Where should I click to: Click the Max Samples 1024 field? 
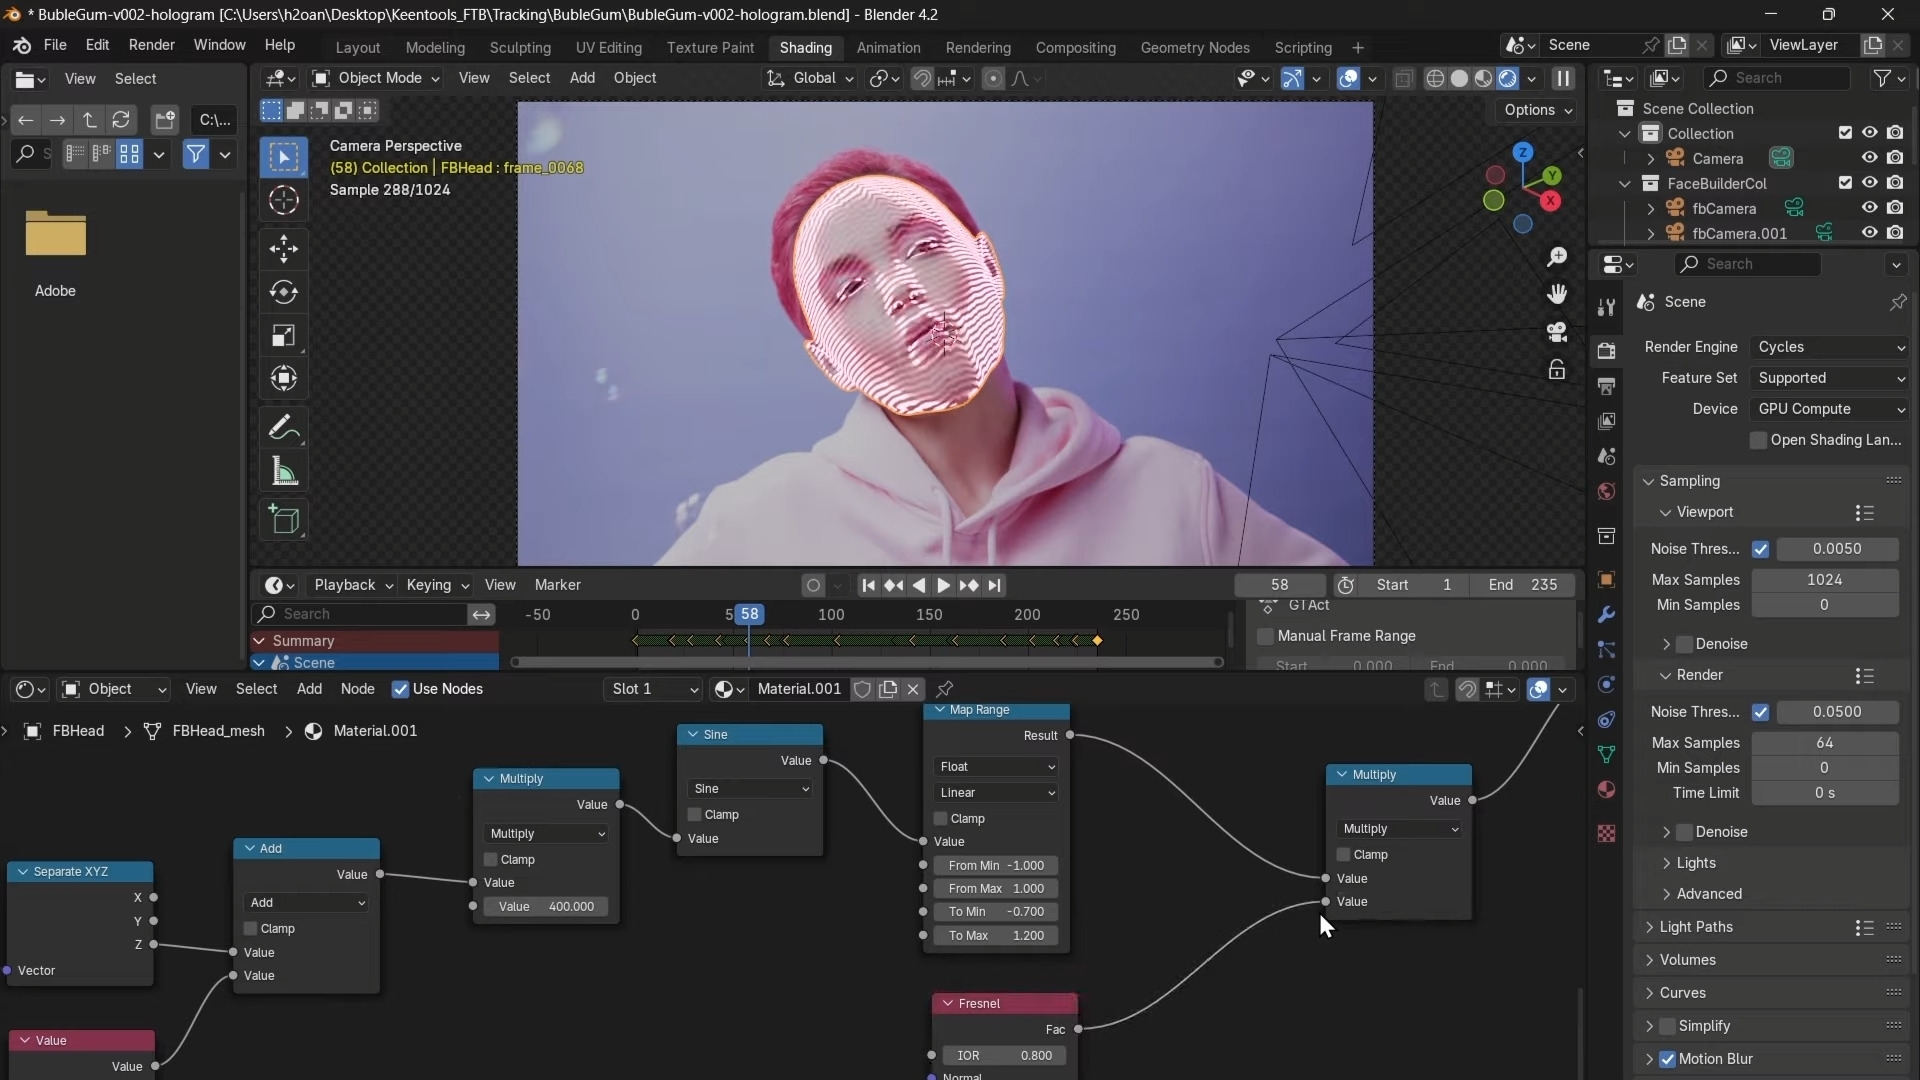[x=1824, y=580]
